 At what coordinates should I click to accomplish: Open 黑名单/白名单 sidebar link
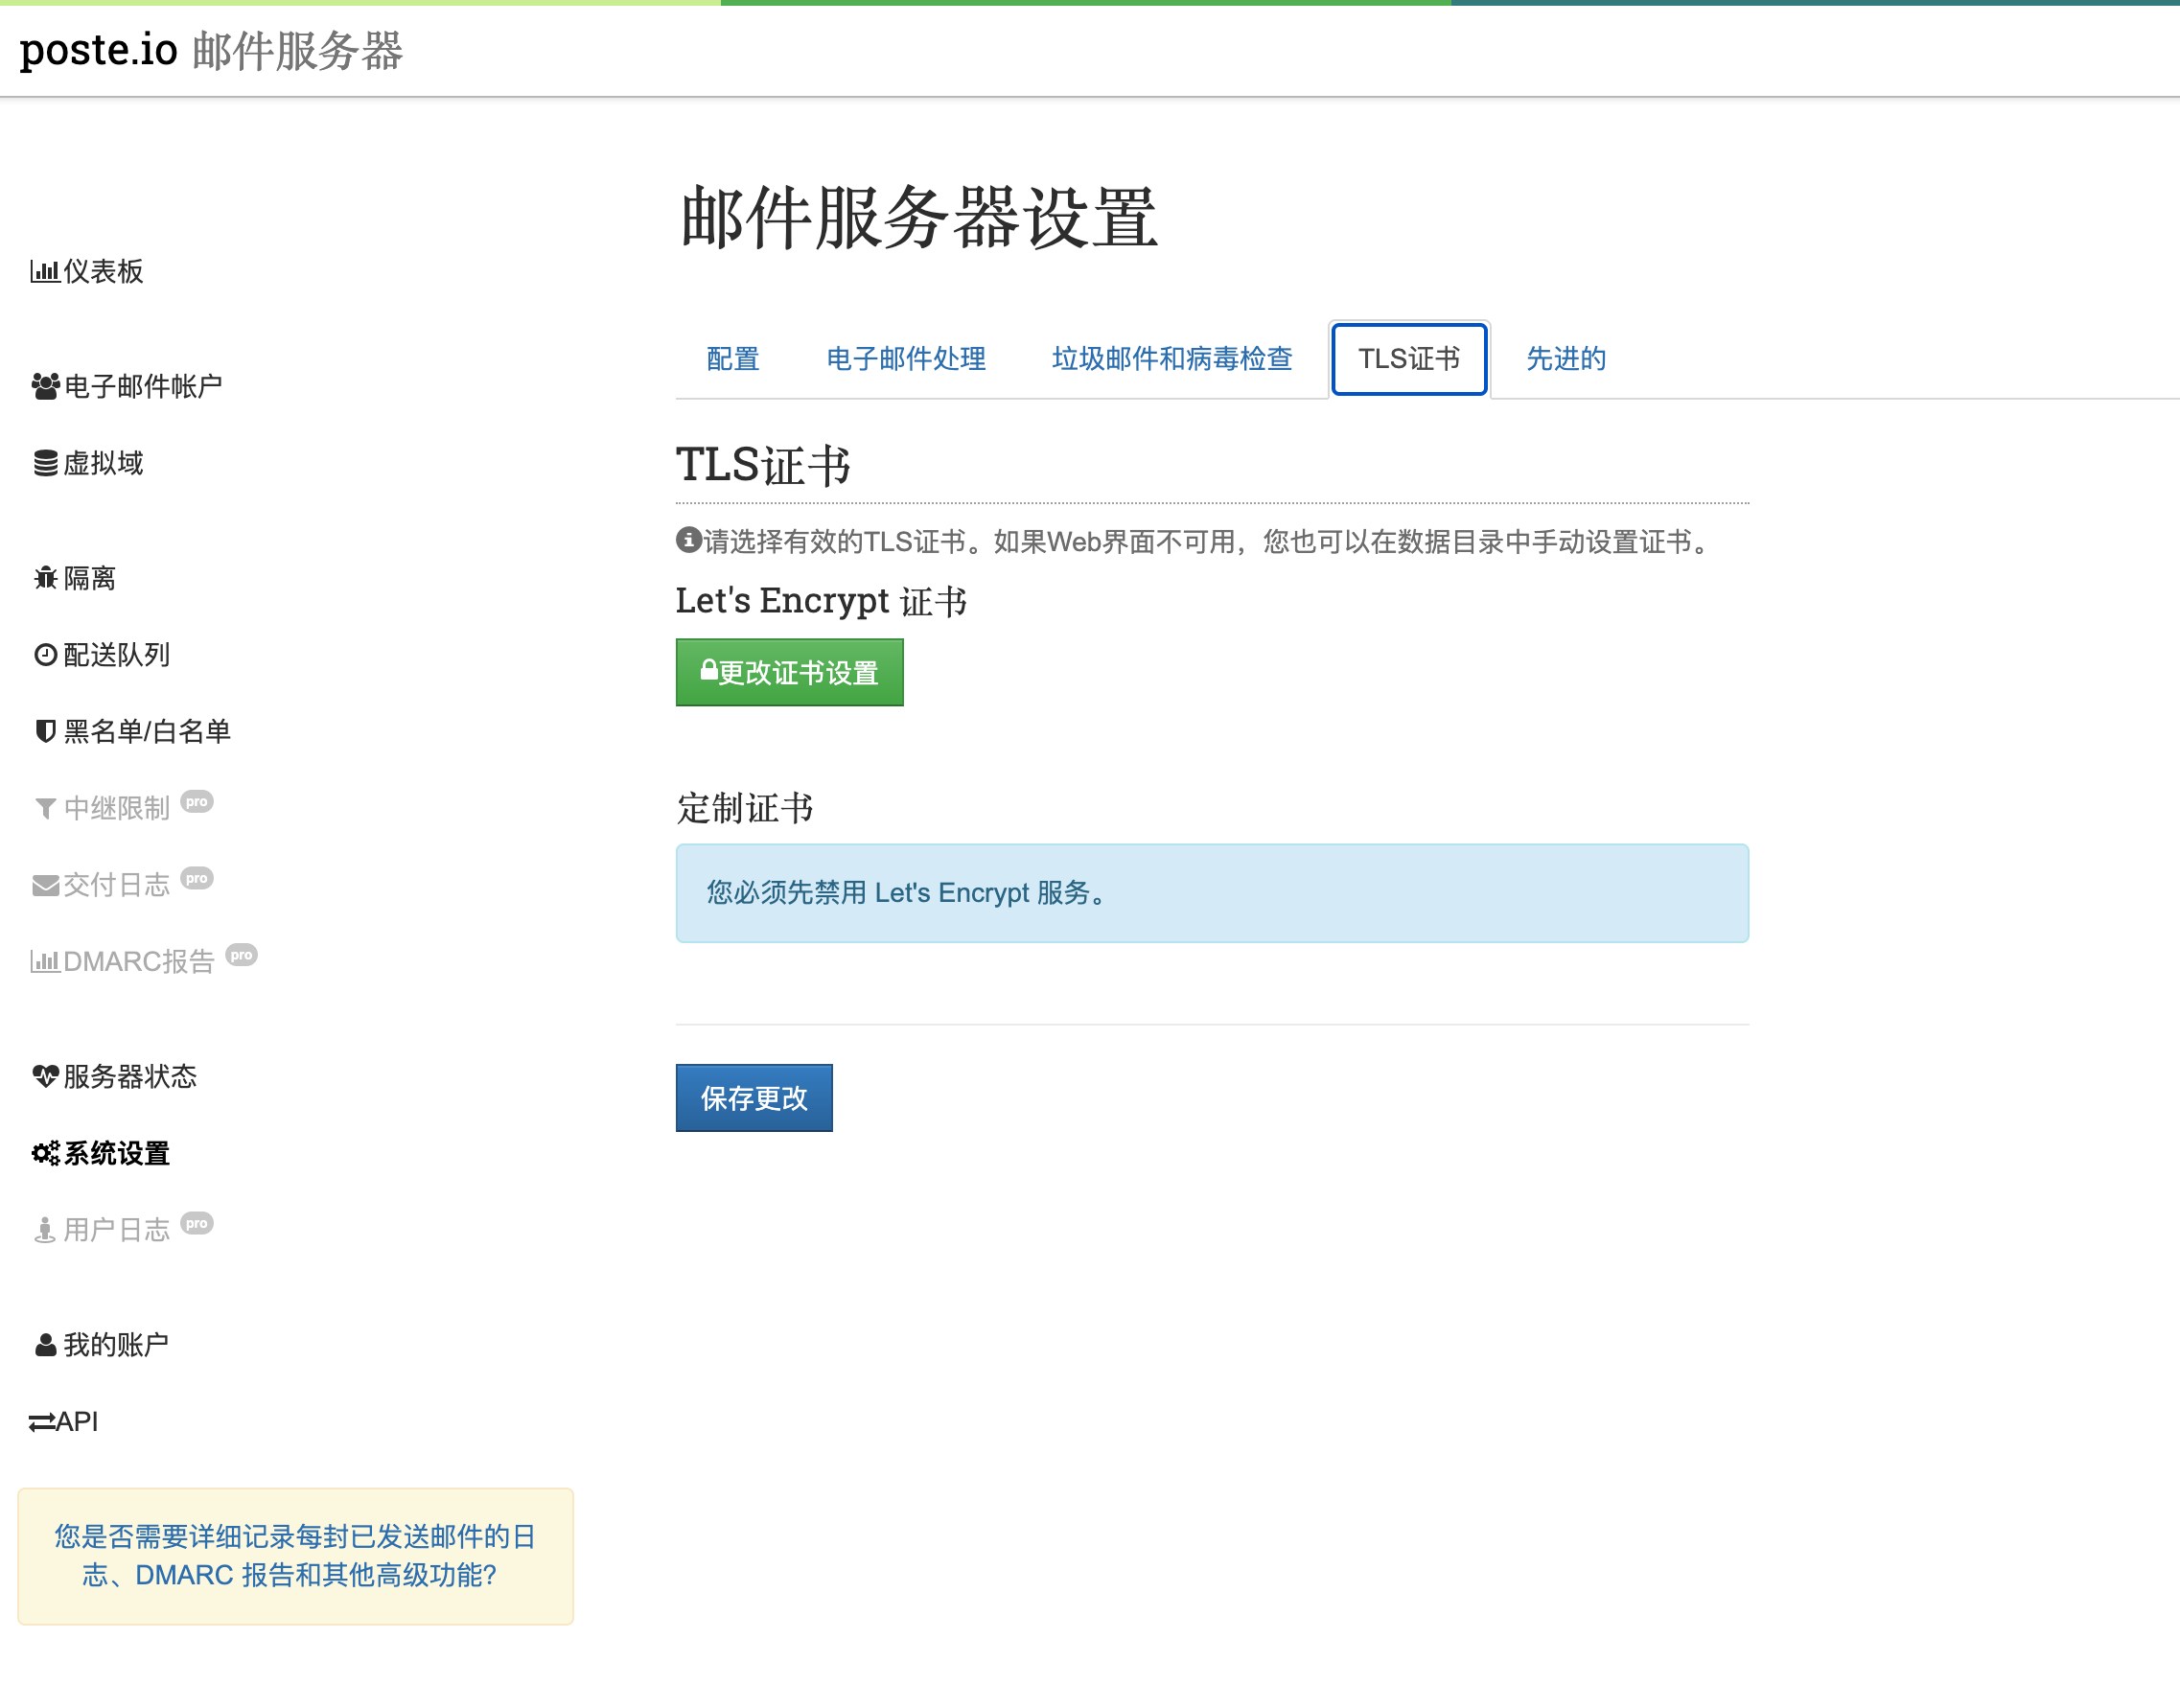[x=132, y=732]
